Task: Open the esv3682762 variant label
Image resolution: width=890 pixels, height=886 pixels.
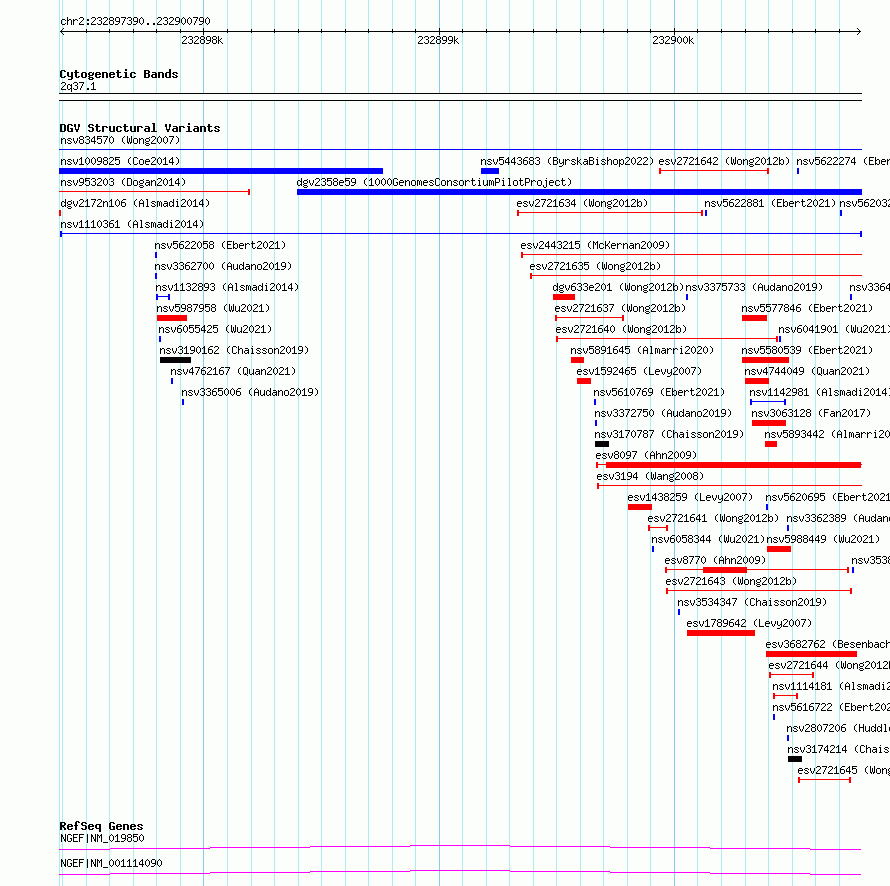Action: 828,644
